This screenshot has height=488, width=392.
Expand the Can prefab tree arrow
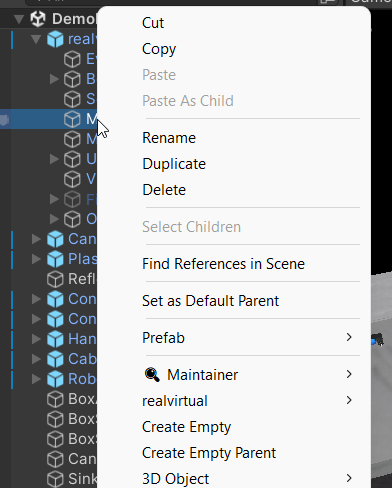36,239
